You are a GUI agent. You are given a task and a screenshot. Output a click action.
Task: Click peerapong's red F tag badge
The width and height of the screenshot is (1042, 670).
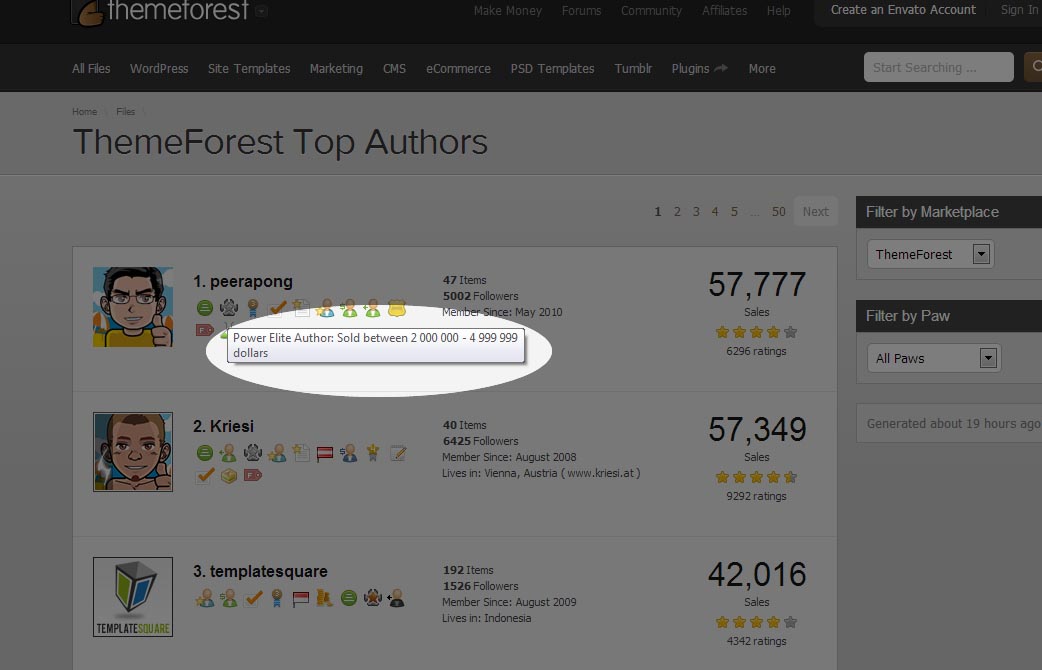pos(205,330)
